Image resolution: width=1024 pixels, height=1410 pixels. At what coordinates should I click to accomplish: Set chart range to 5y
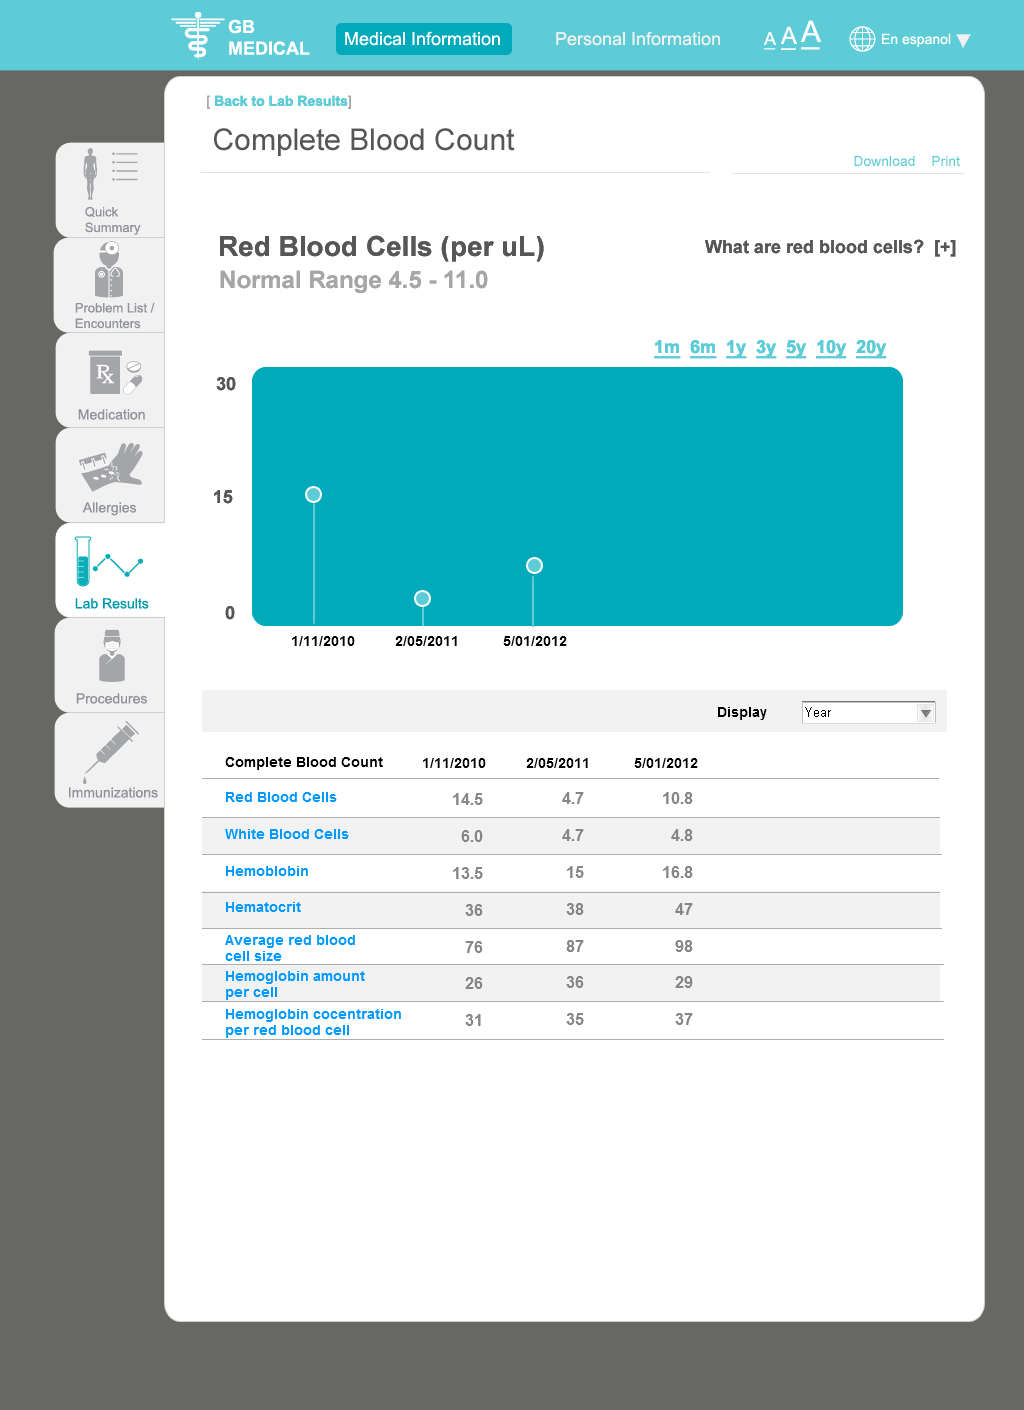coord(796,347)
